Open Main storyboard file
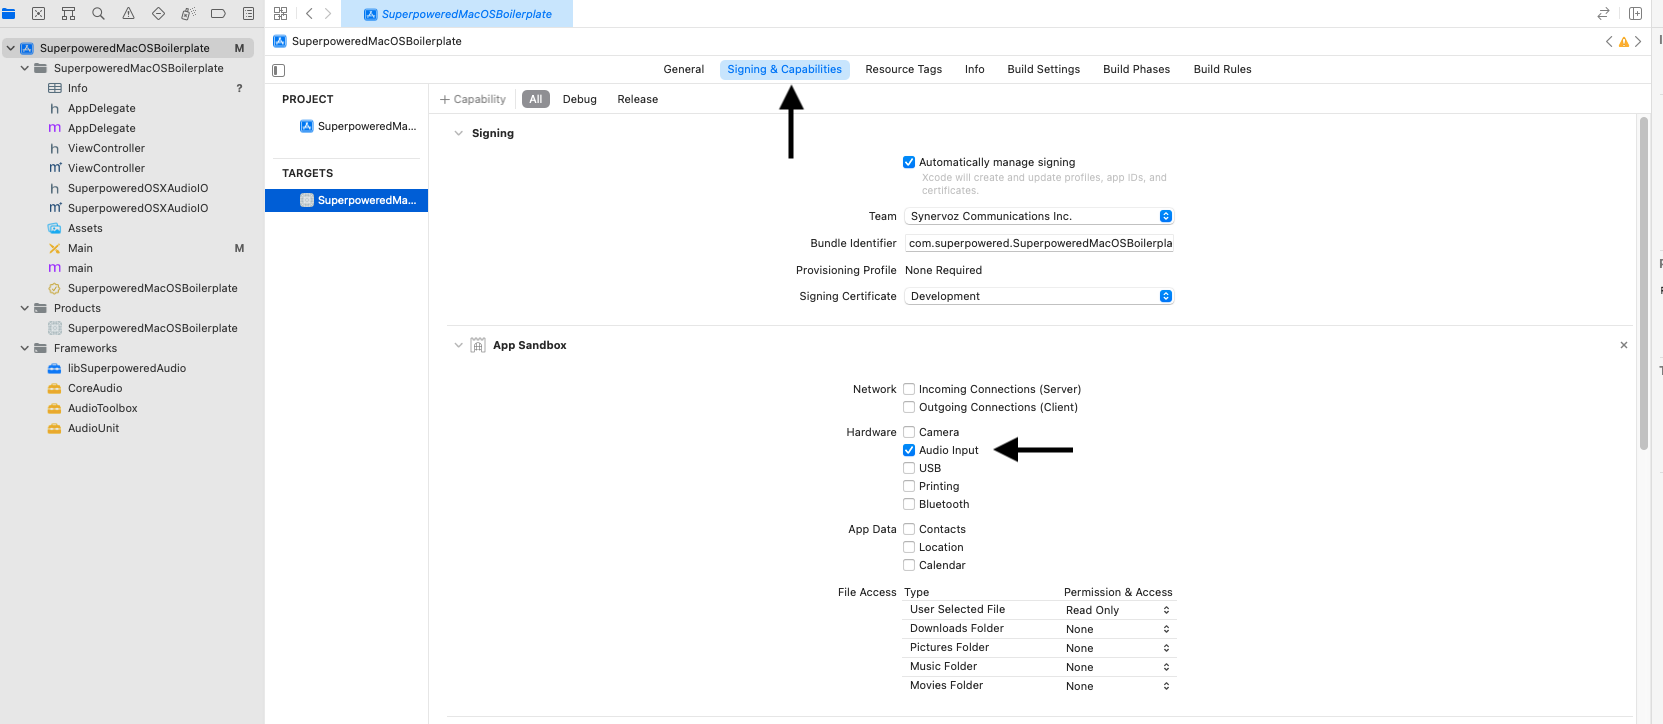Screen dimensions: 1663x724 click(x=80, y=248)
